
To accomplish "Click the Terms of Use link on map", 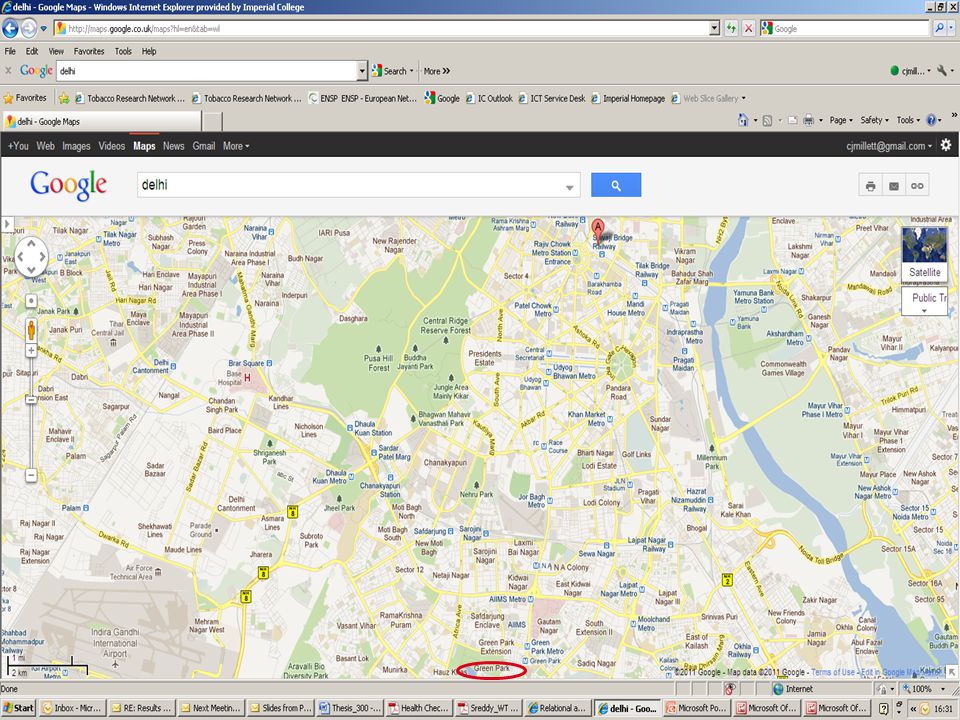I will click(x=833, y=672).
